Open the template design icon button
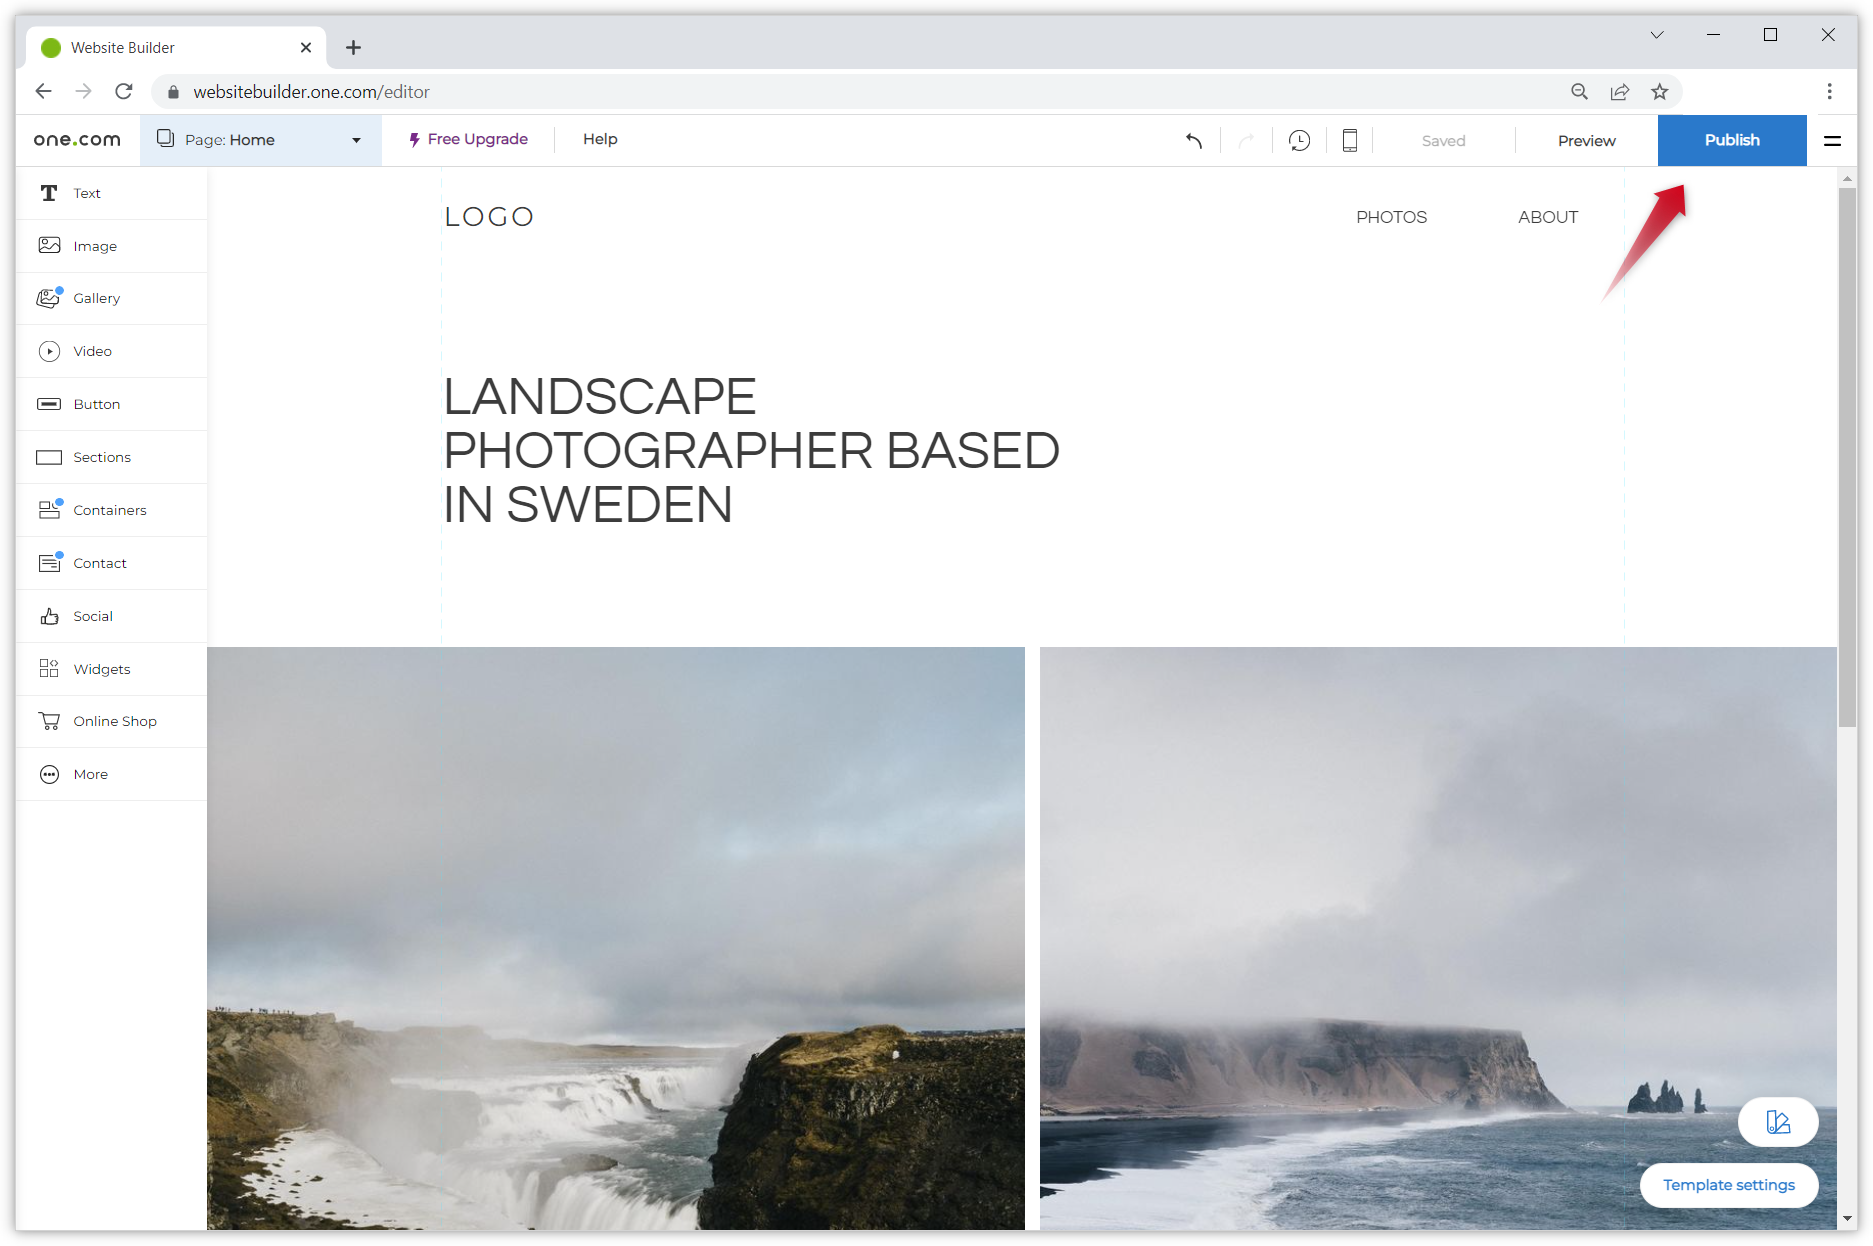Screen dimensions: 1873x1246 click(1778, 1122)
